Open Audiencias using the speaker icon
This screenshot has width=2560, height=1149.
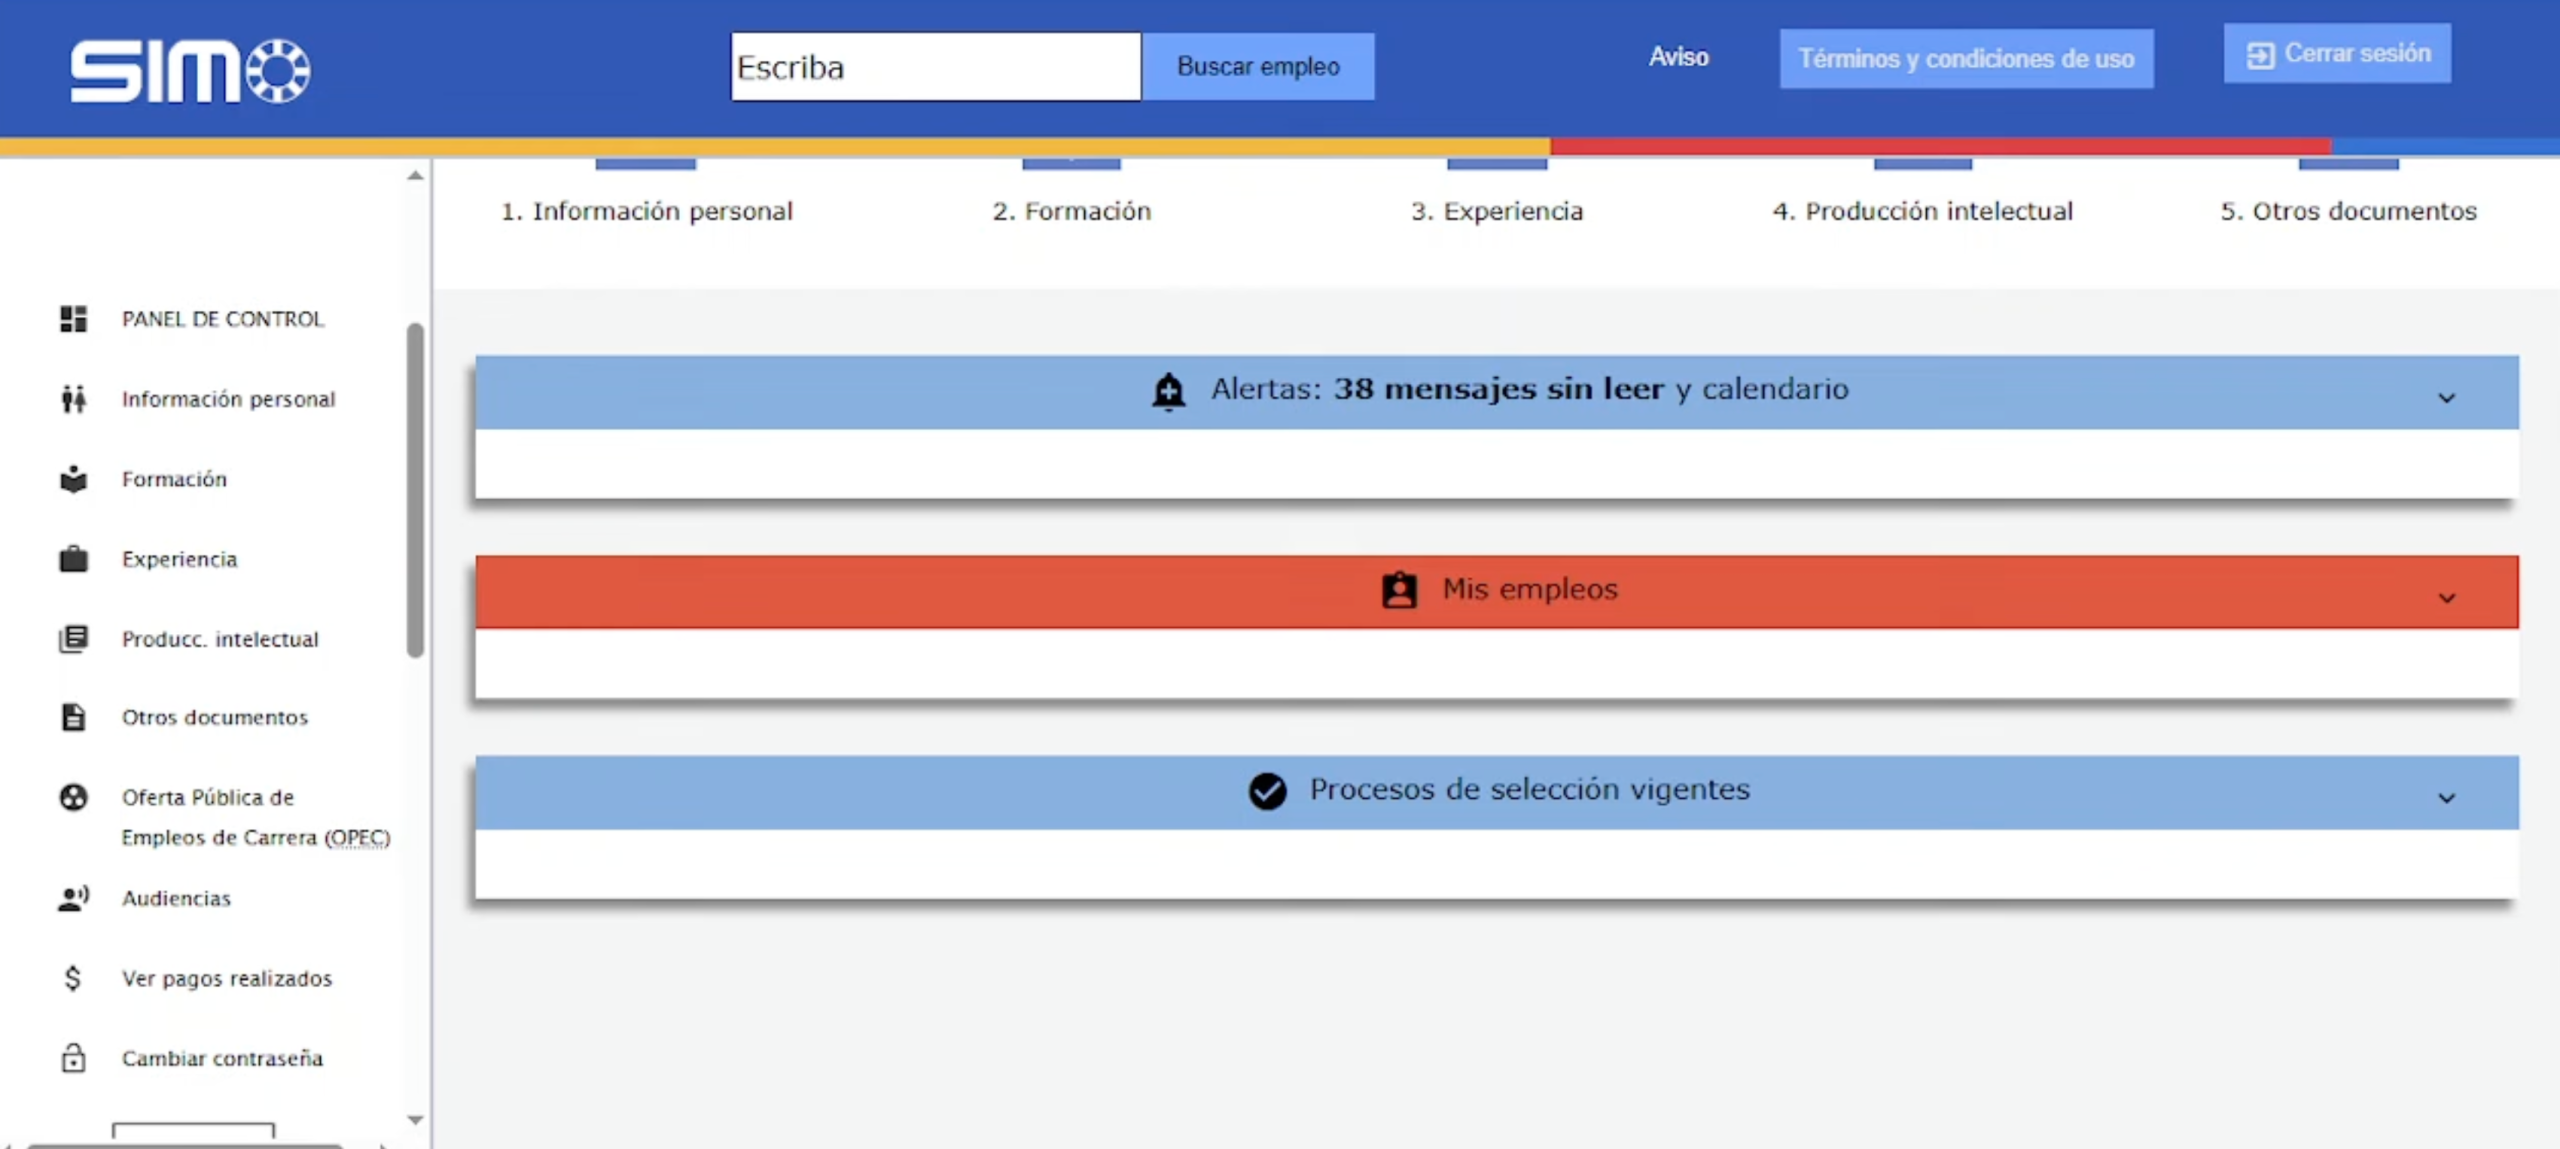(x=71, y=898)
